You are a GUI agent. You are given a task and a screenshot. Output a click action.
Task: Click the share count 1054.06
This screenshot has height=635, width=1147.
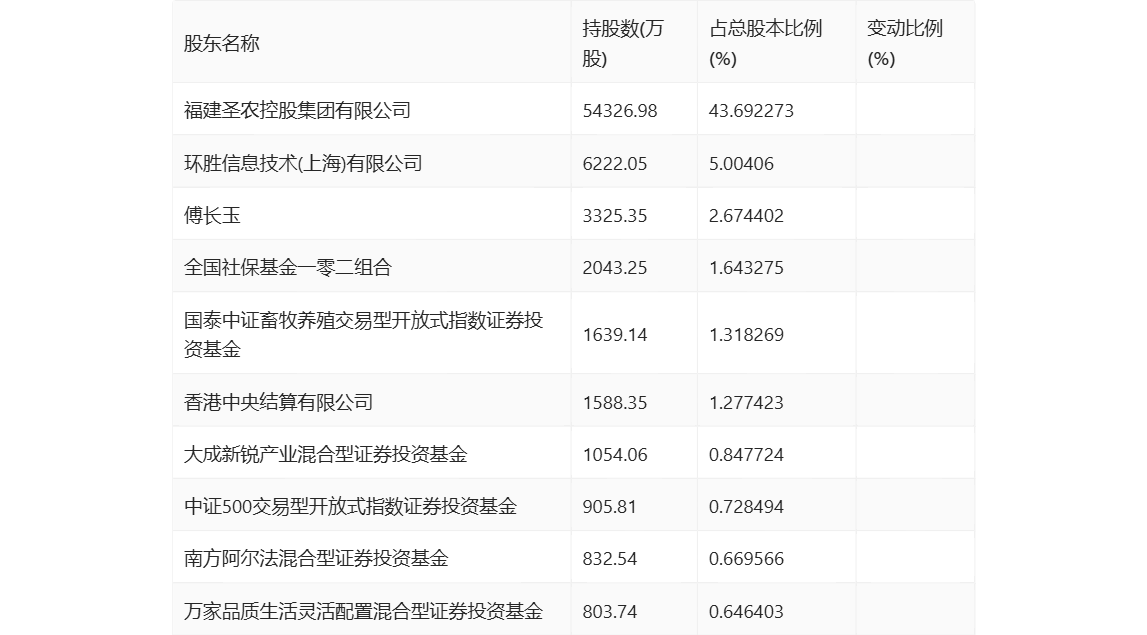614,455
